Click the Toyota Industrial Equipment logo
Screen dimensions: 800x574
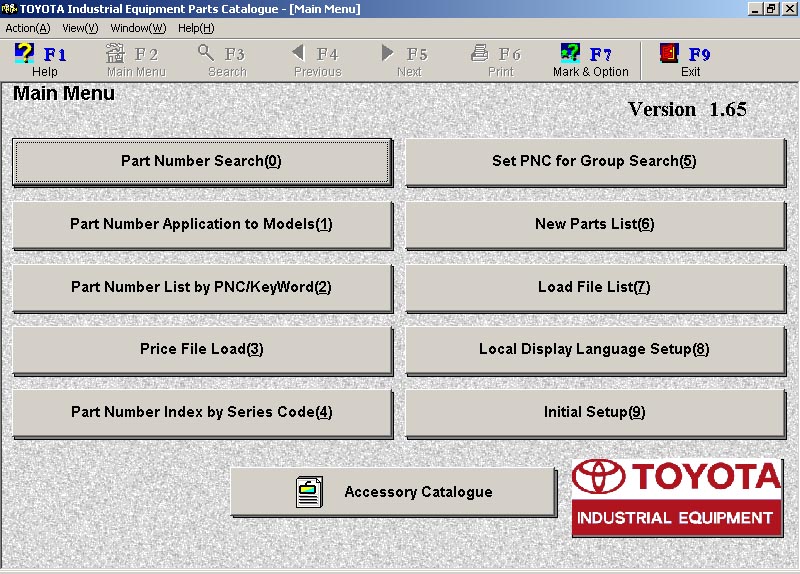coord(677,497)
